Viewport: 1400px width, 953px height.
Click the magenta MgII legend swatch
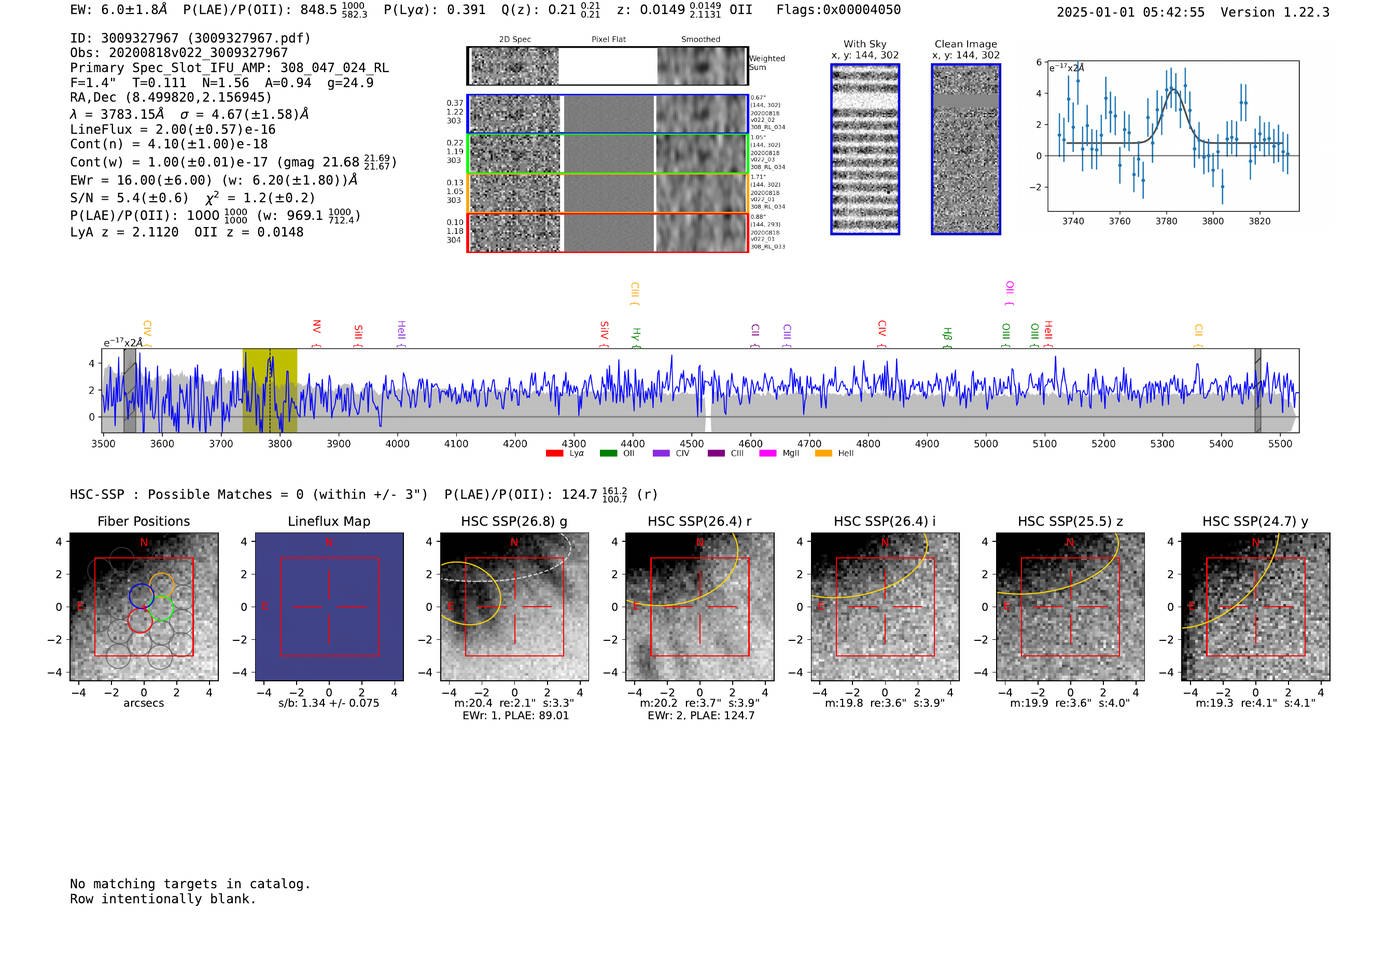tap(768, 454)
